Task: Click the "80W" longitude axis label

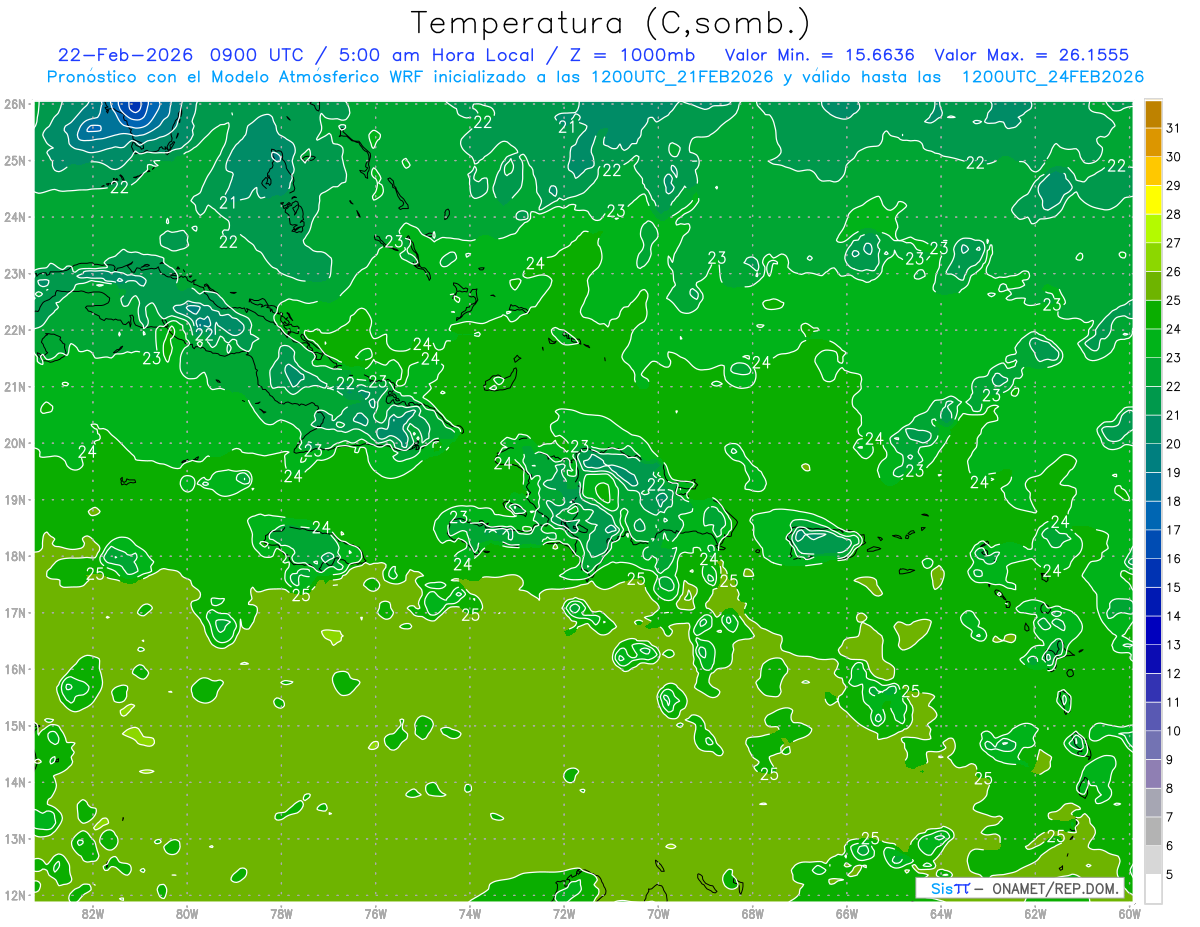Action: [x=187, y=913]
